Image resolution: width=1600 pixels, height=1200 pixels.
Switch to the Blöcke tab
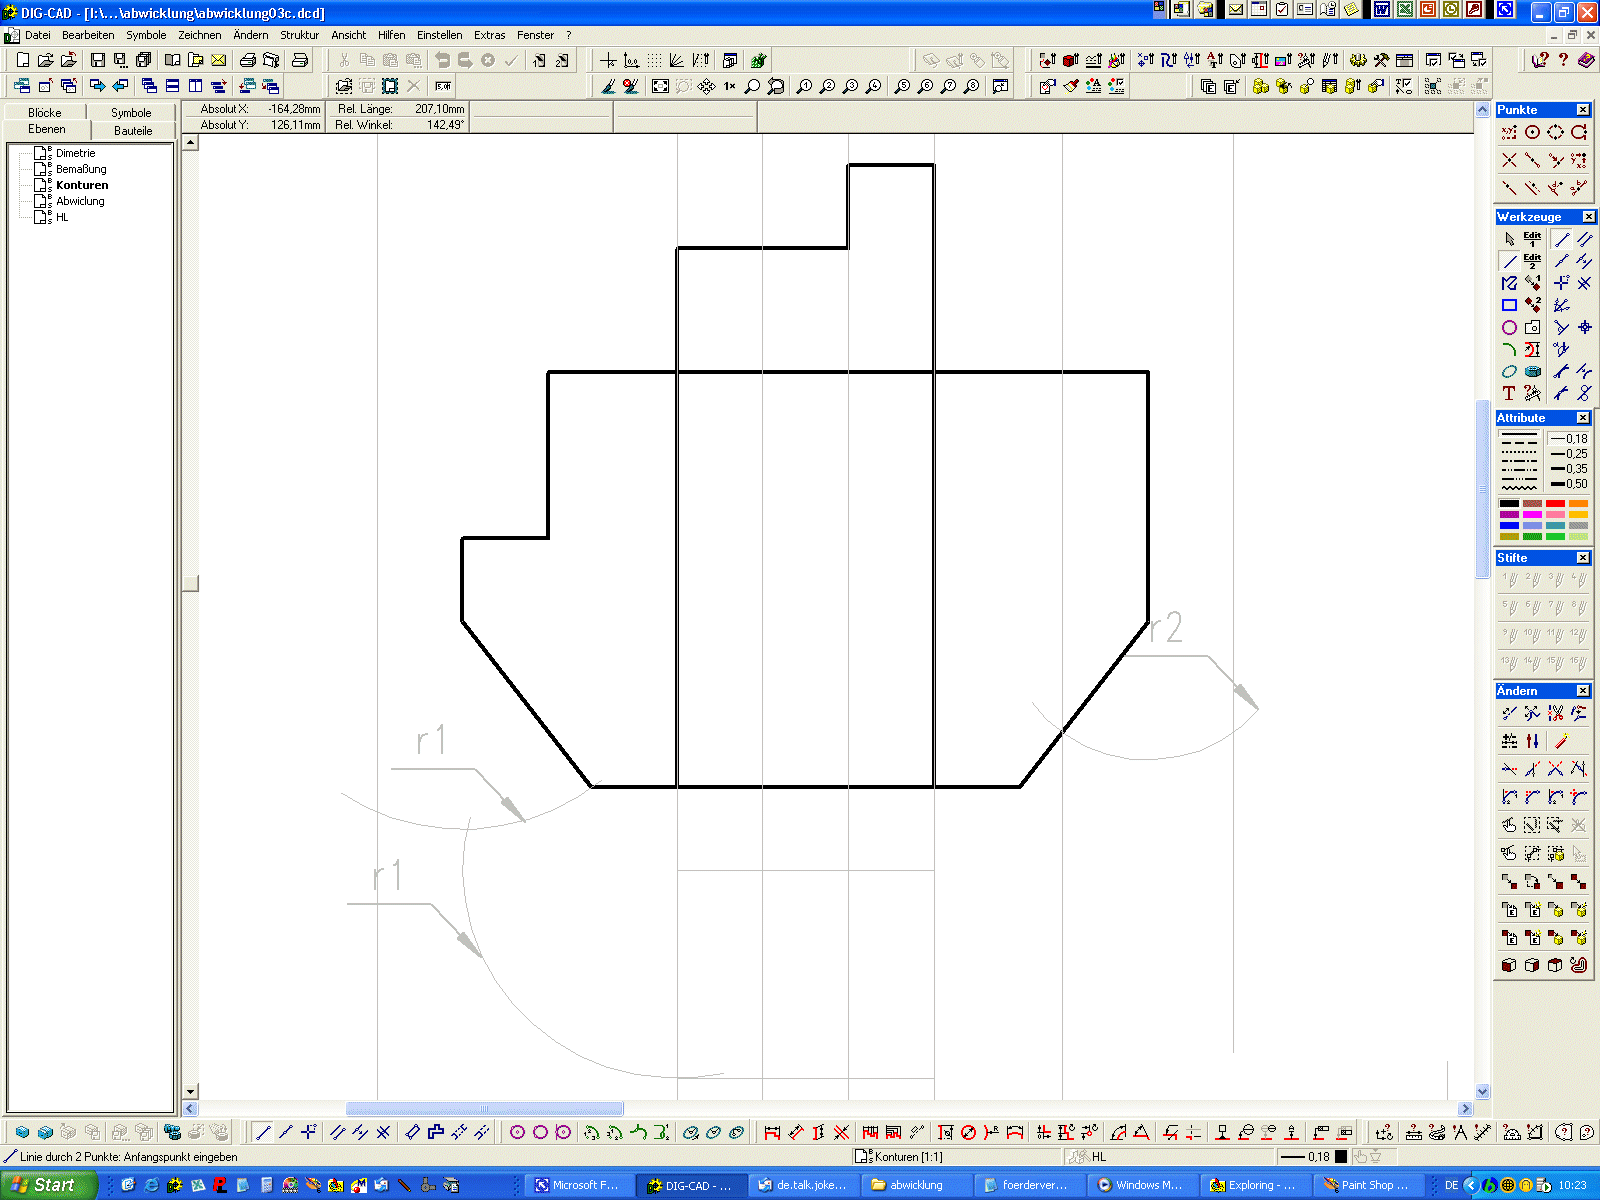coord(45,112)
